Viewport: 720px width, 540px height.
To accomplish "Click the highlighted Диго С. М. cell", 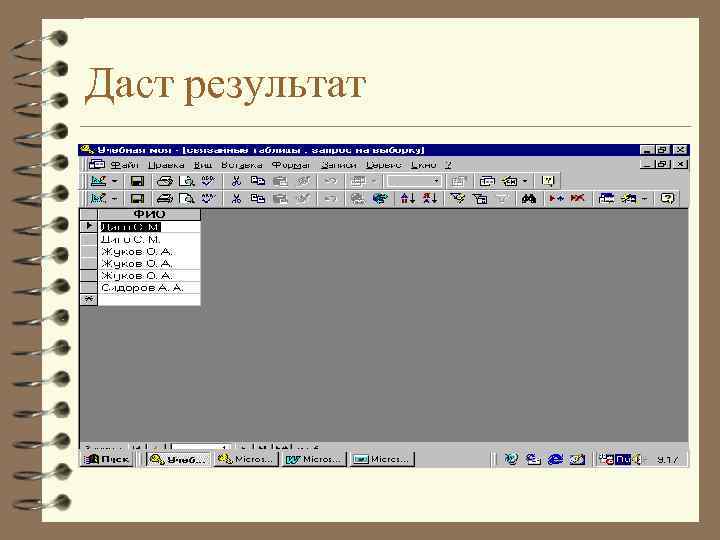I will 149,227.
